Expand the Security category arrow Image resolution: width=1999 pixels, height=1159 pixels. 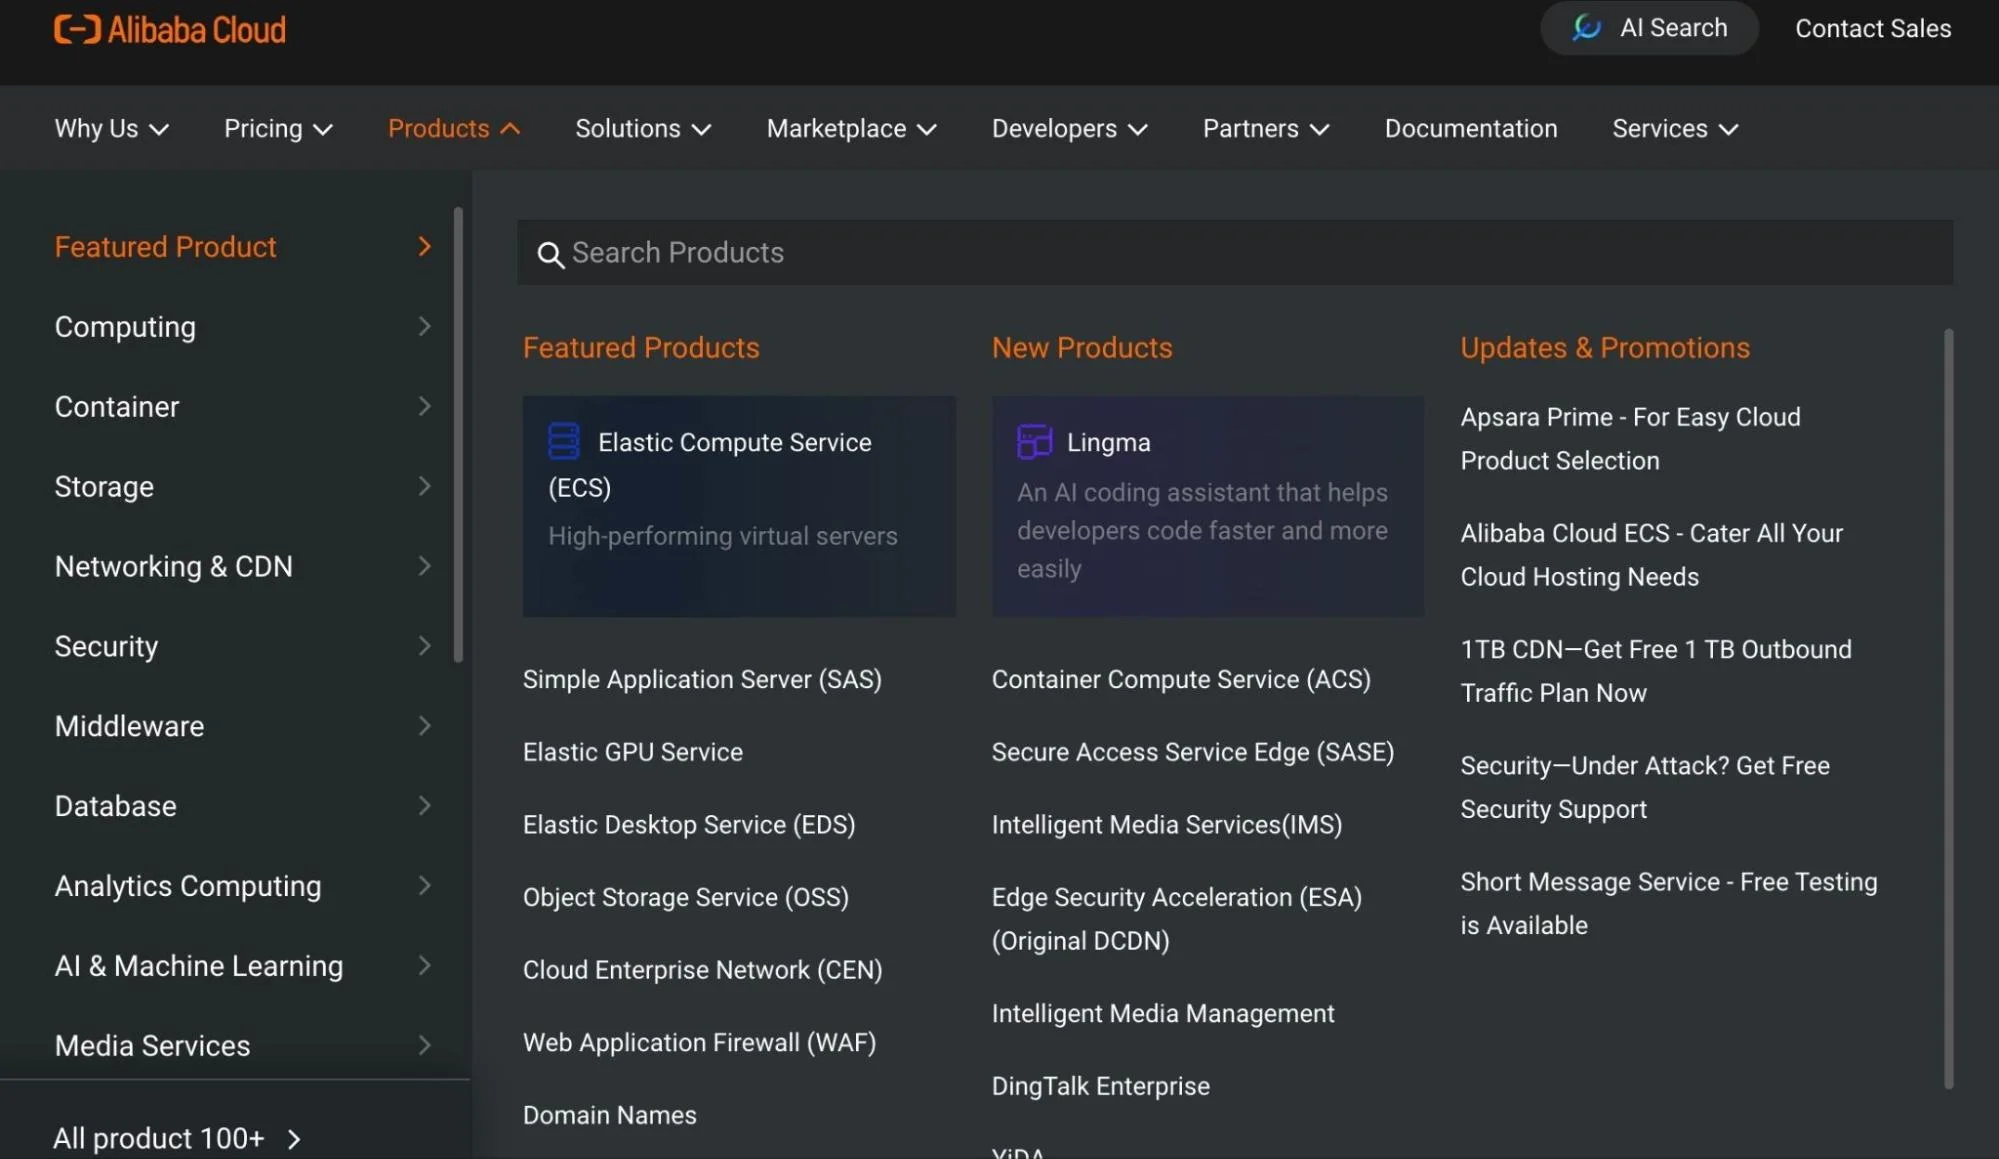click(424, 646)
